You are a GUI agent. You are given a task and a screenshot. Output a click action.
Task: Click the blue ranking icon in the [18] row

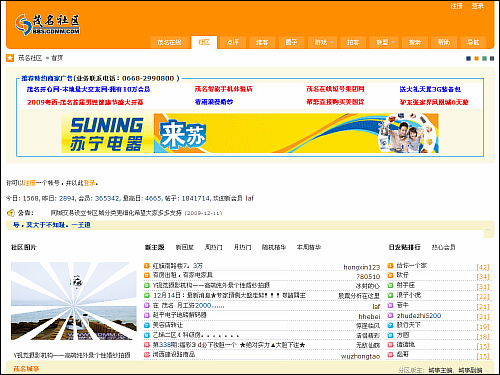click(390, 335)
